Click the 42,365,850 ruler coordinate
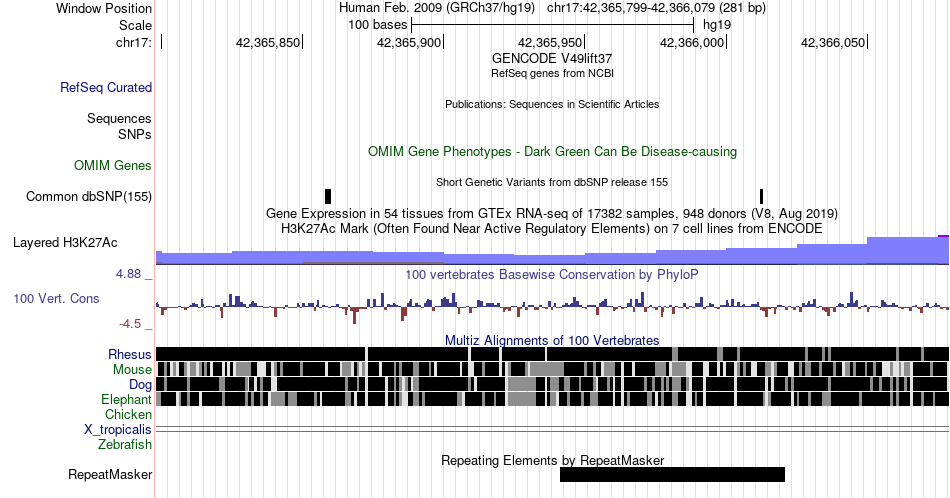 (x=268, y=42)
